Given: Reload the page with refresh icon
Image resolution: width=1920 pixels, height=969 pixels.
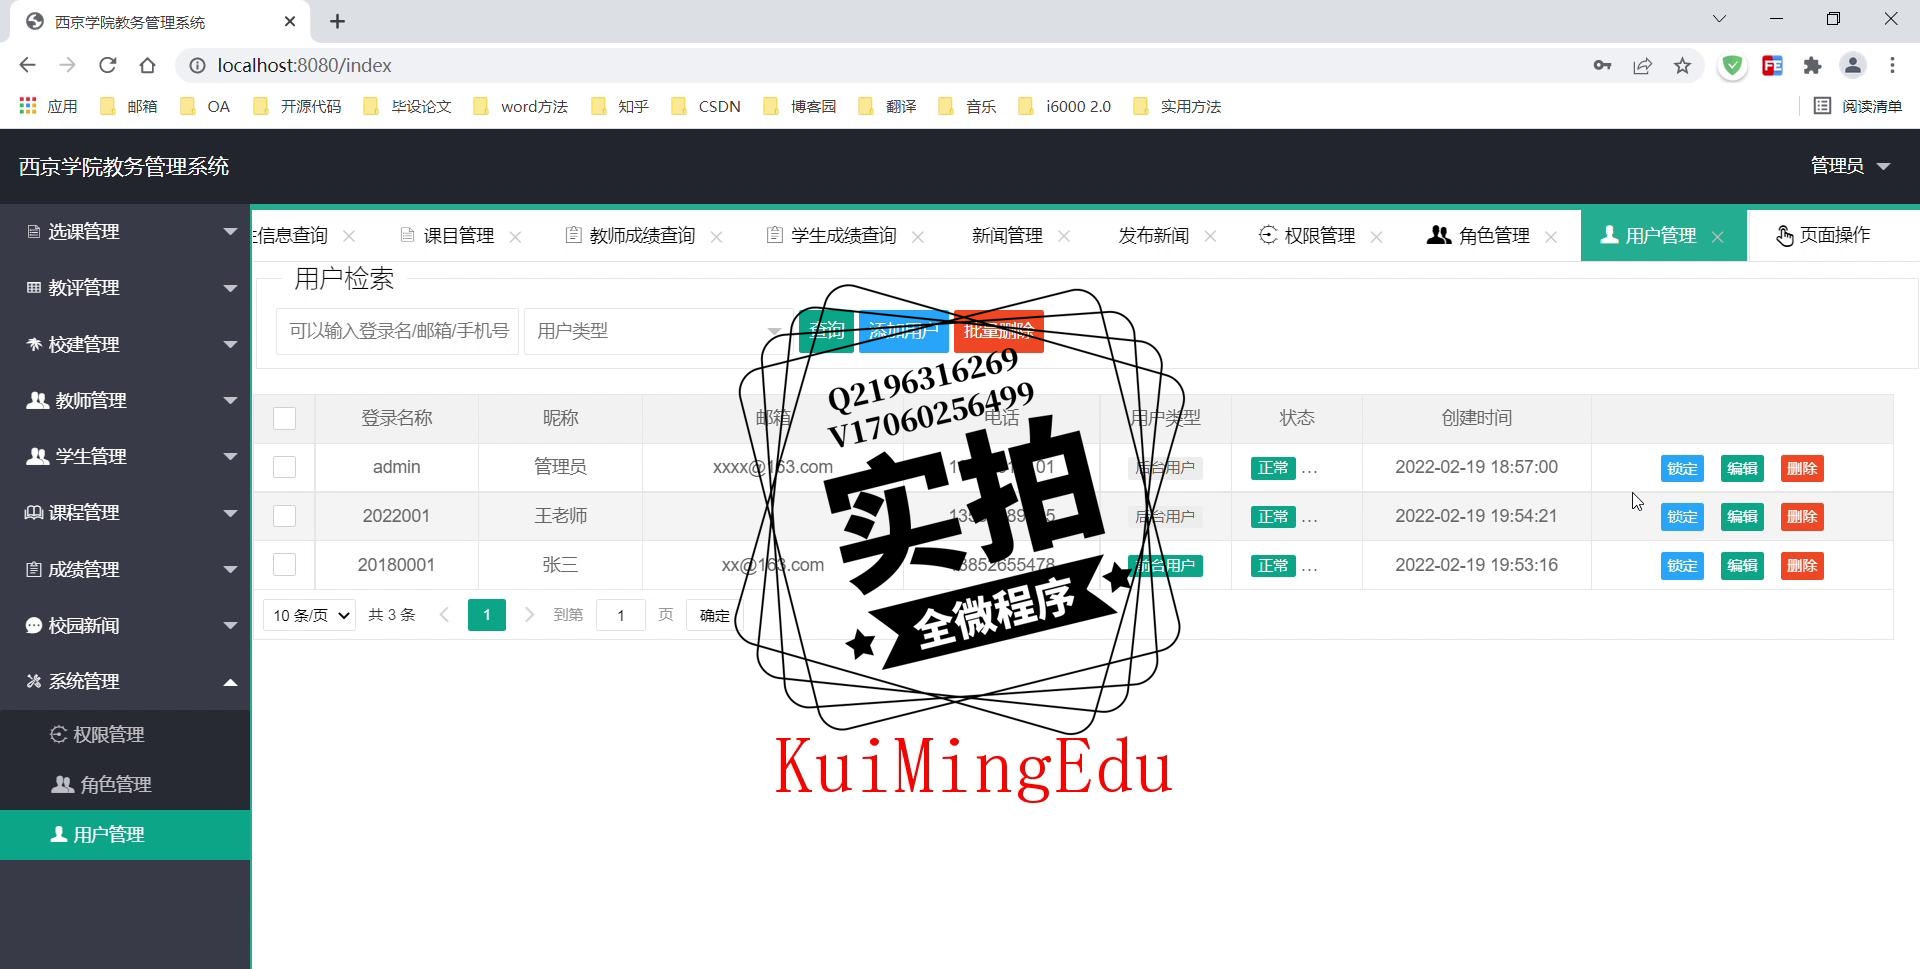Looking at the screenshot, I should 107,65.
